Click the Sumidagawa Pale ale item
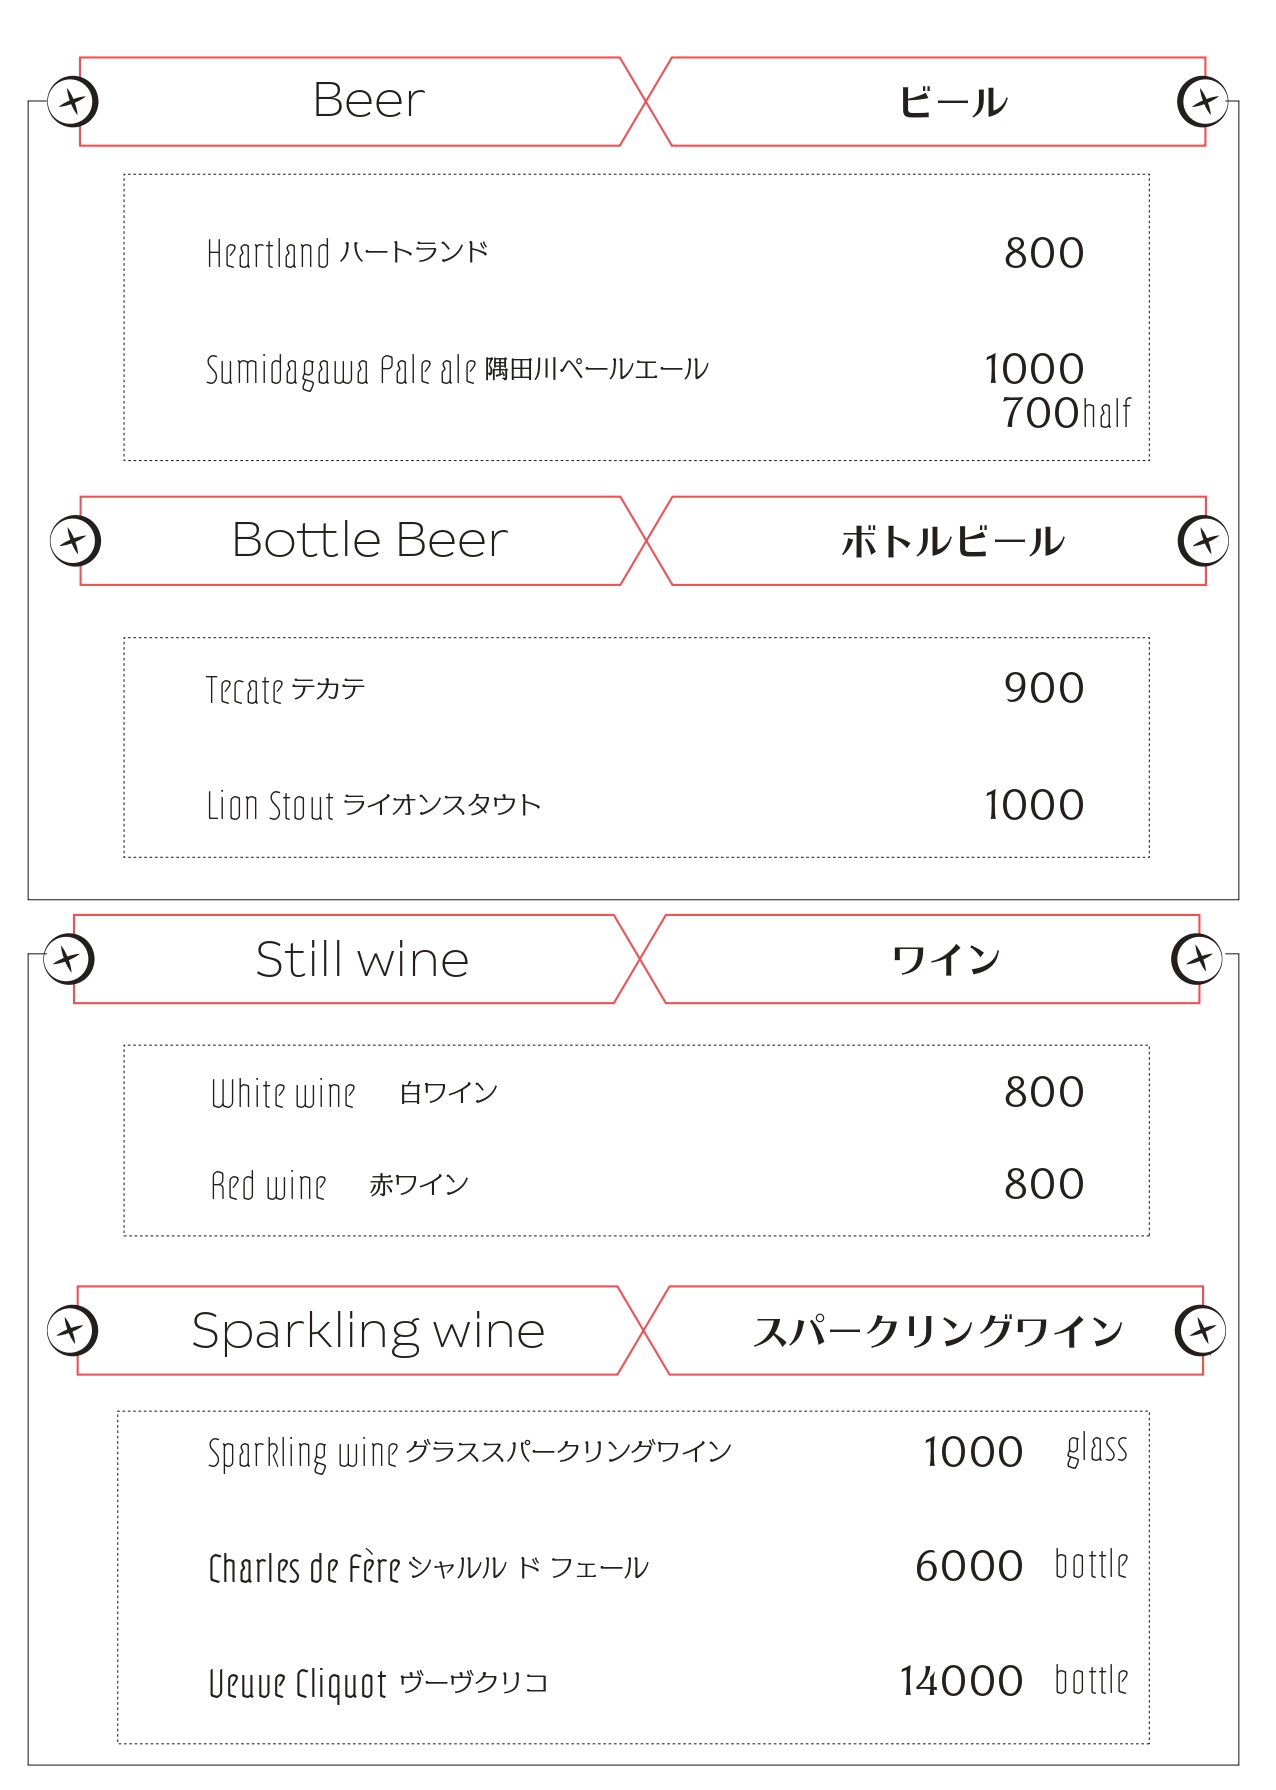The height and width of the screenshot is (1790, 1276). click(457, 371)
